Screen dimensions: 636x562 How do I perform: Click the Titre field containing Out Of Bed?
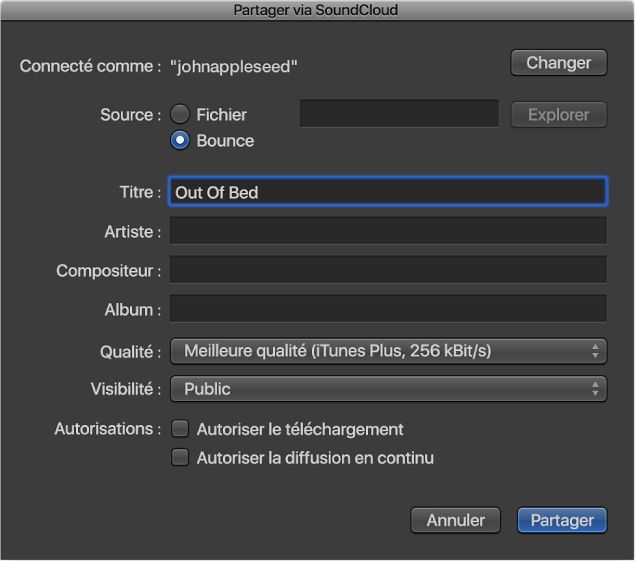[389, 192]
